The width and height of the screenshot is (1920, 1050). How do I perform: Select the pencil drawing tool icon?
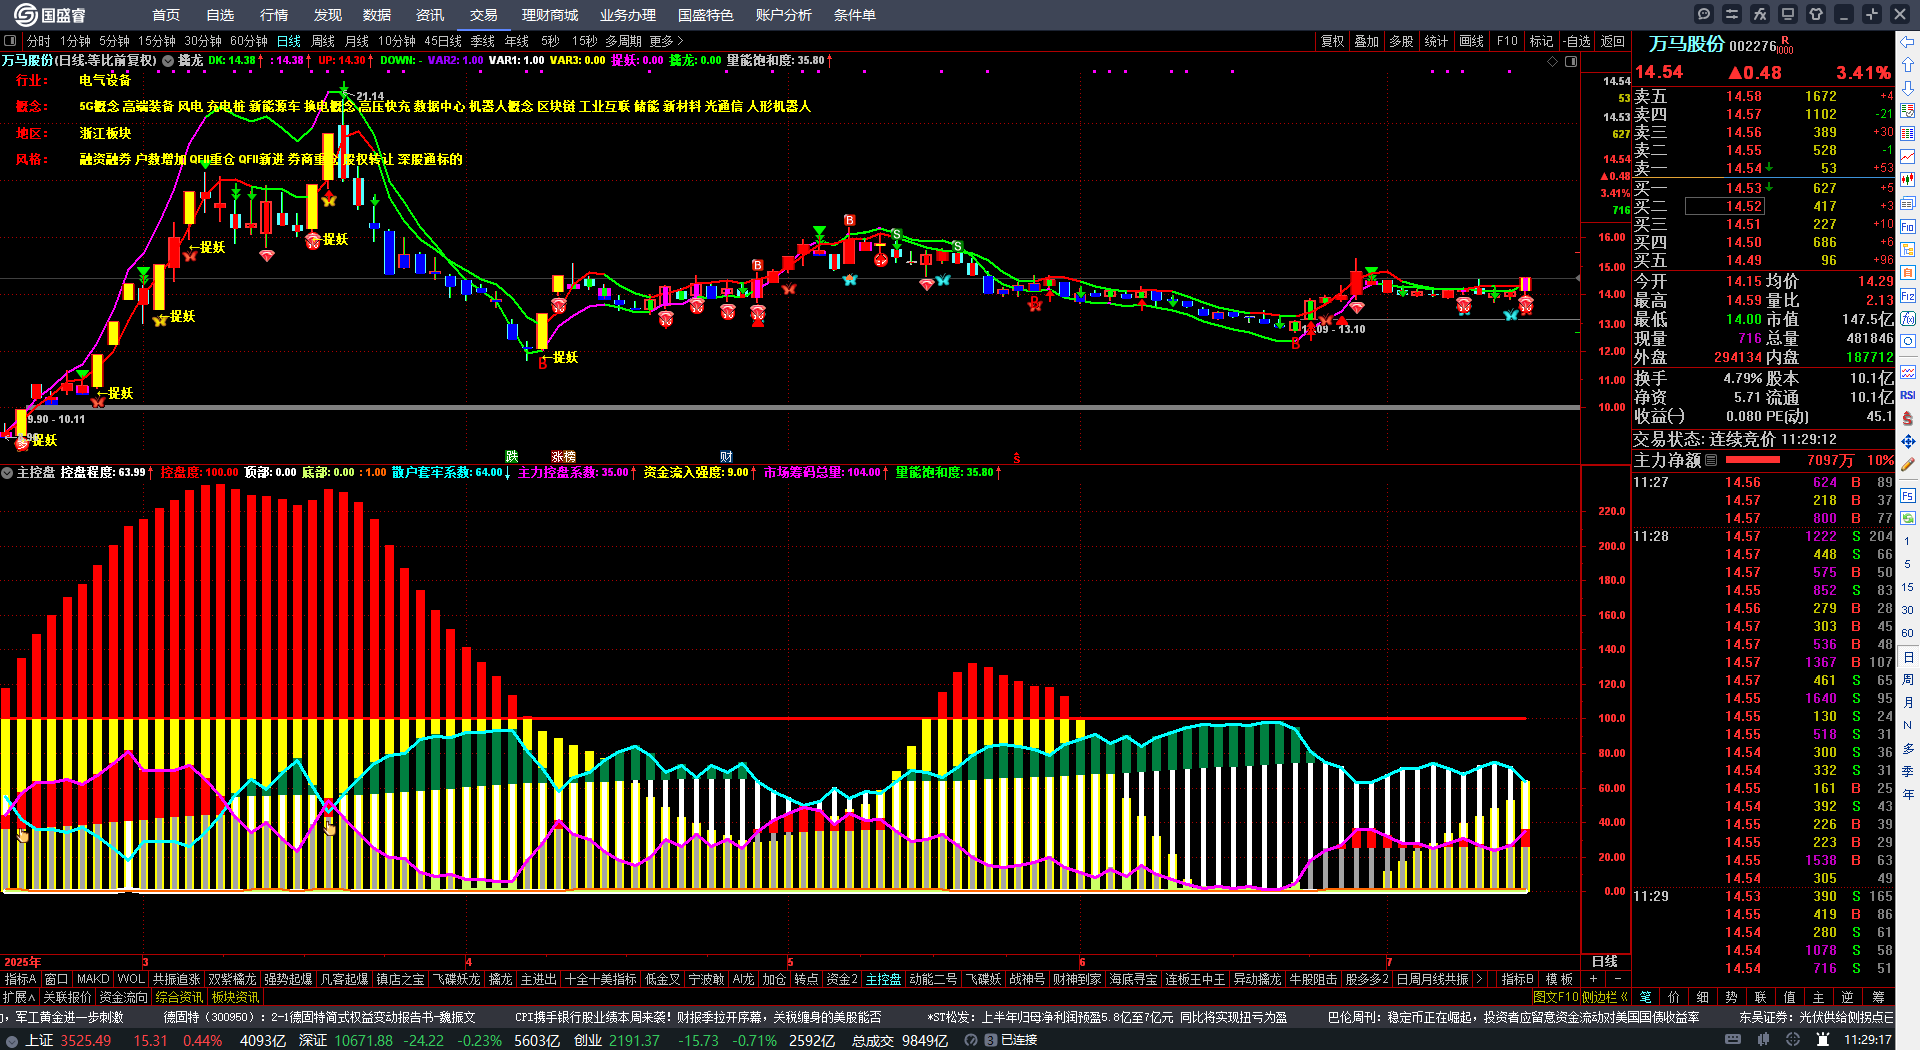pyautogui.click(x=1908, y=464)
